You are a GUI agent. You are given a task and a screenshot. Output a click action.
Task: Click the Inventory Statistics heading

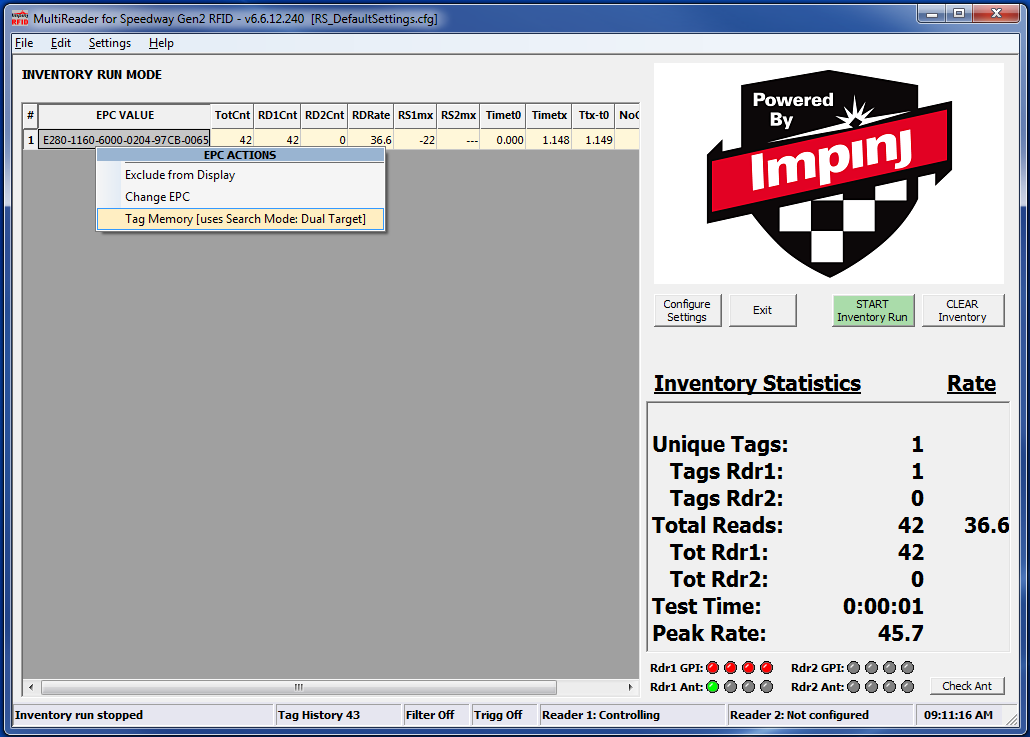(757, 384)
